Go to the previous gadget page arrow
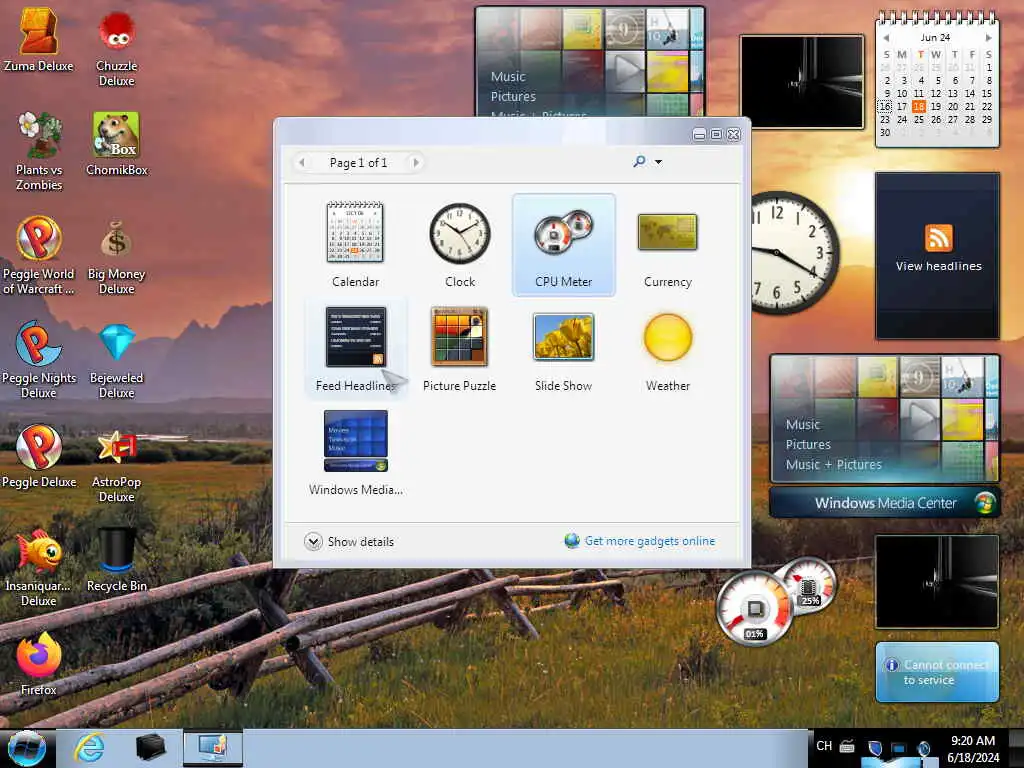This screenshot has height=768, width=1024. pos(302,163)
